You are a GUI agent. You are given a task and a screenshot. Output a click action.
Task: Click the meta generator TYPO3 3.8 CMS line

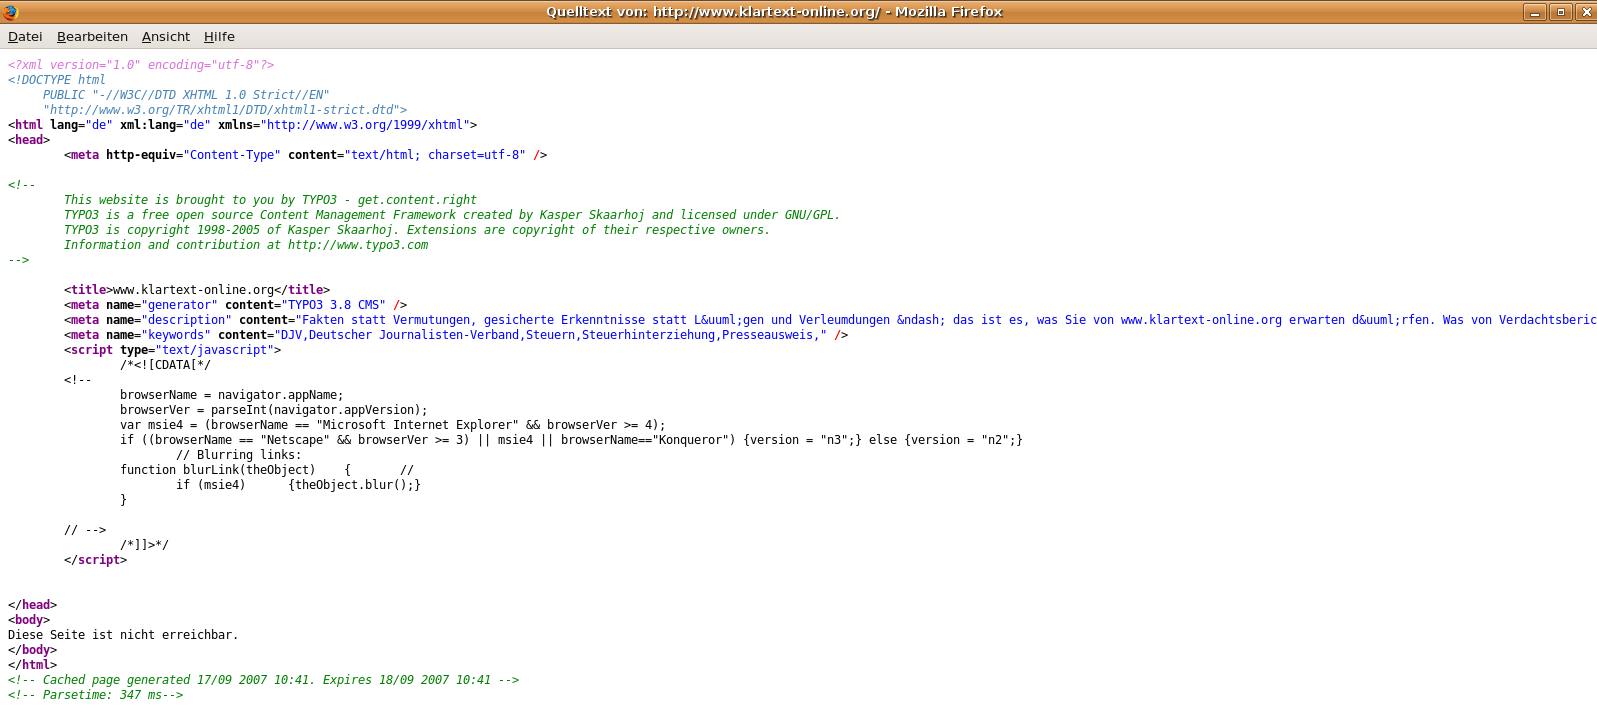pos(236,305)
